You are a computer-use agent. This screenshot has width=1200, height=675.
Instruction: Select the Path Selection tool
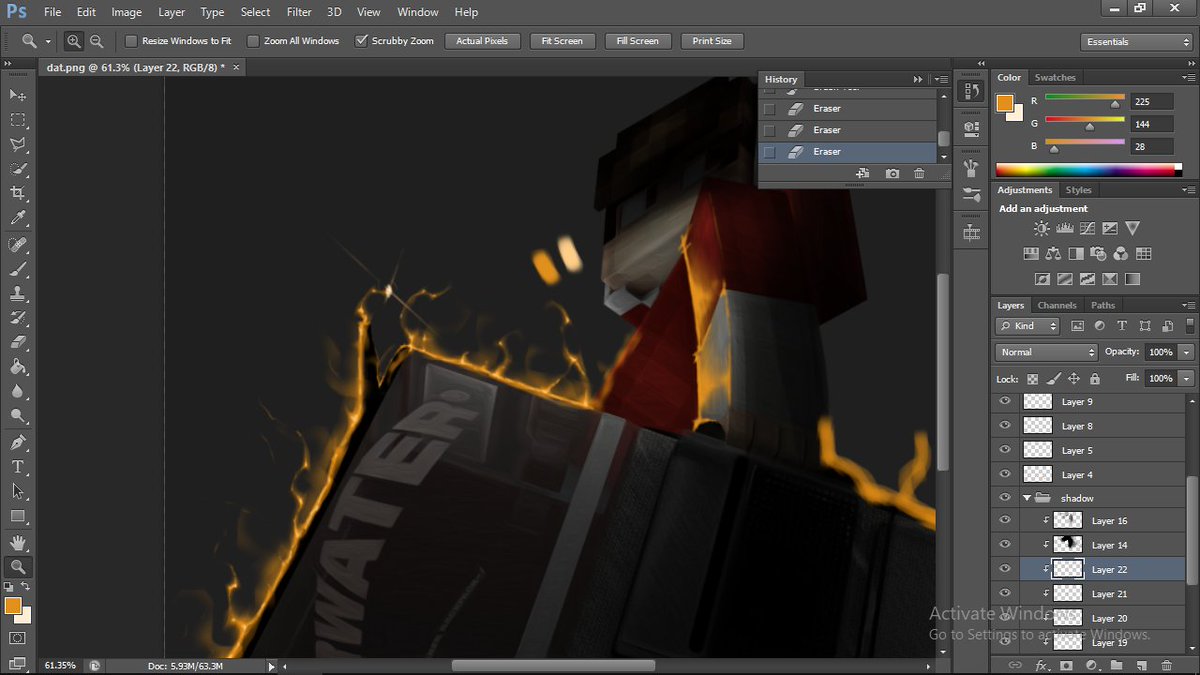coord(18,491)
